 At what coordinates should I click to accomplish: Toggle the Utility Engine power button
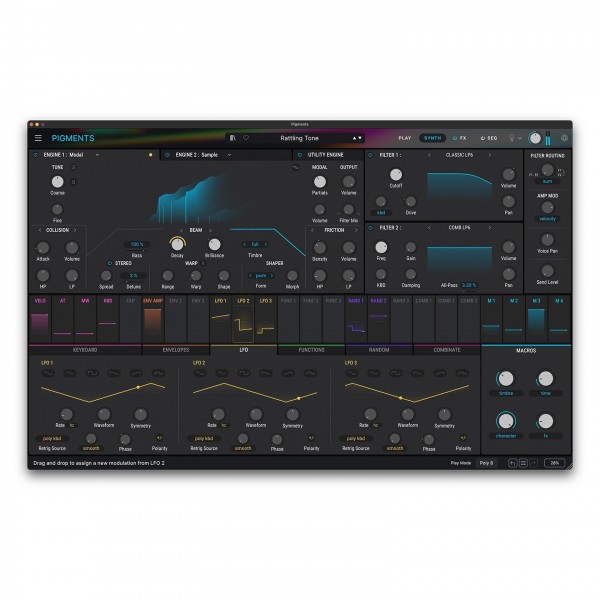click(x=300, y=155)
